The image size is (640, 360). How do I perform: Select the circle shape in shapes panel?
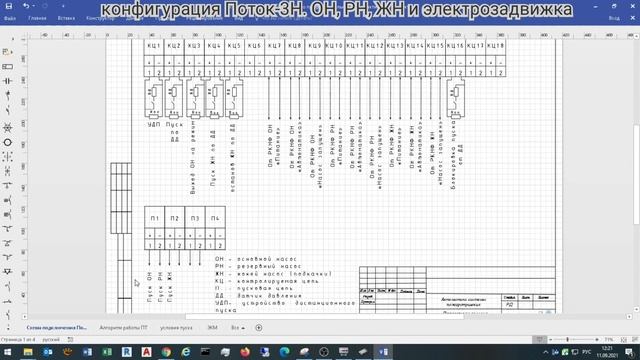[7, 142]
